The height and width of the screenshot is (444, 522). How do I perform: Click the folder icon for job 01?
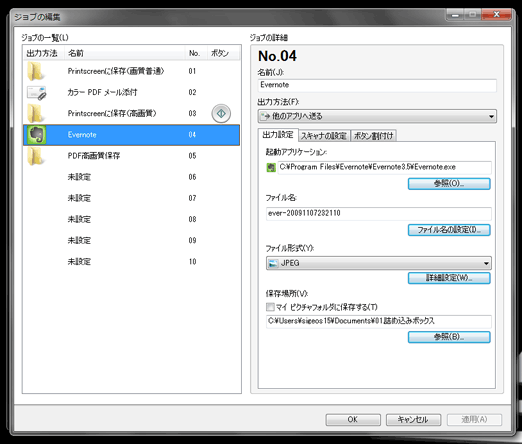36,71
